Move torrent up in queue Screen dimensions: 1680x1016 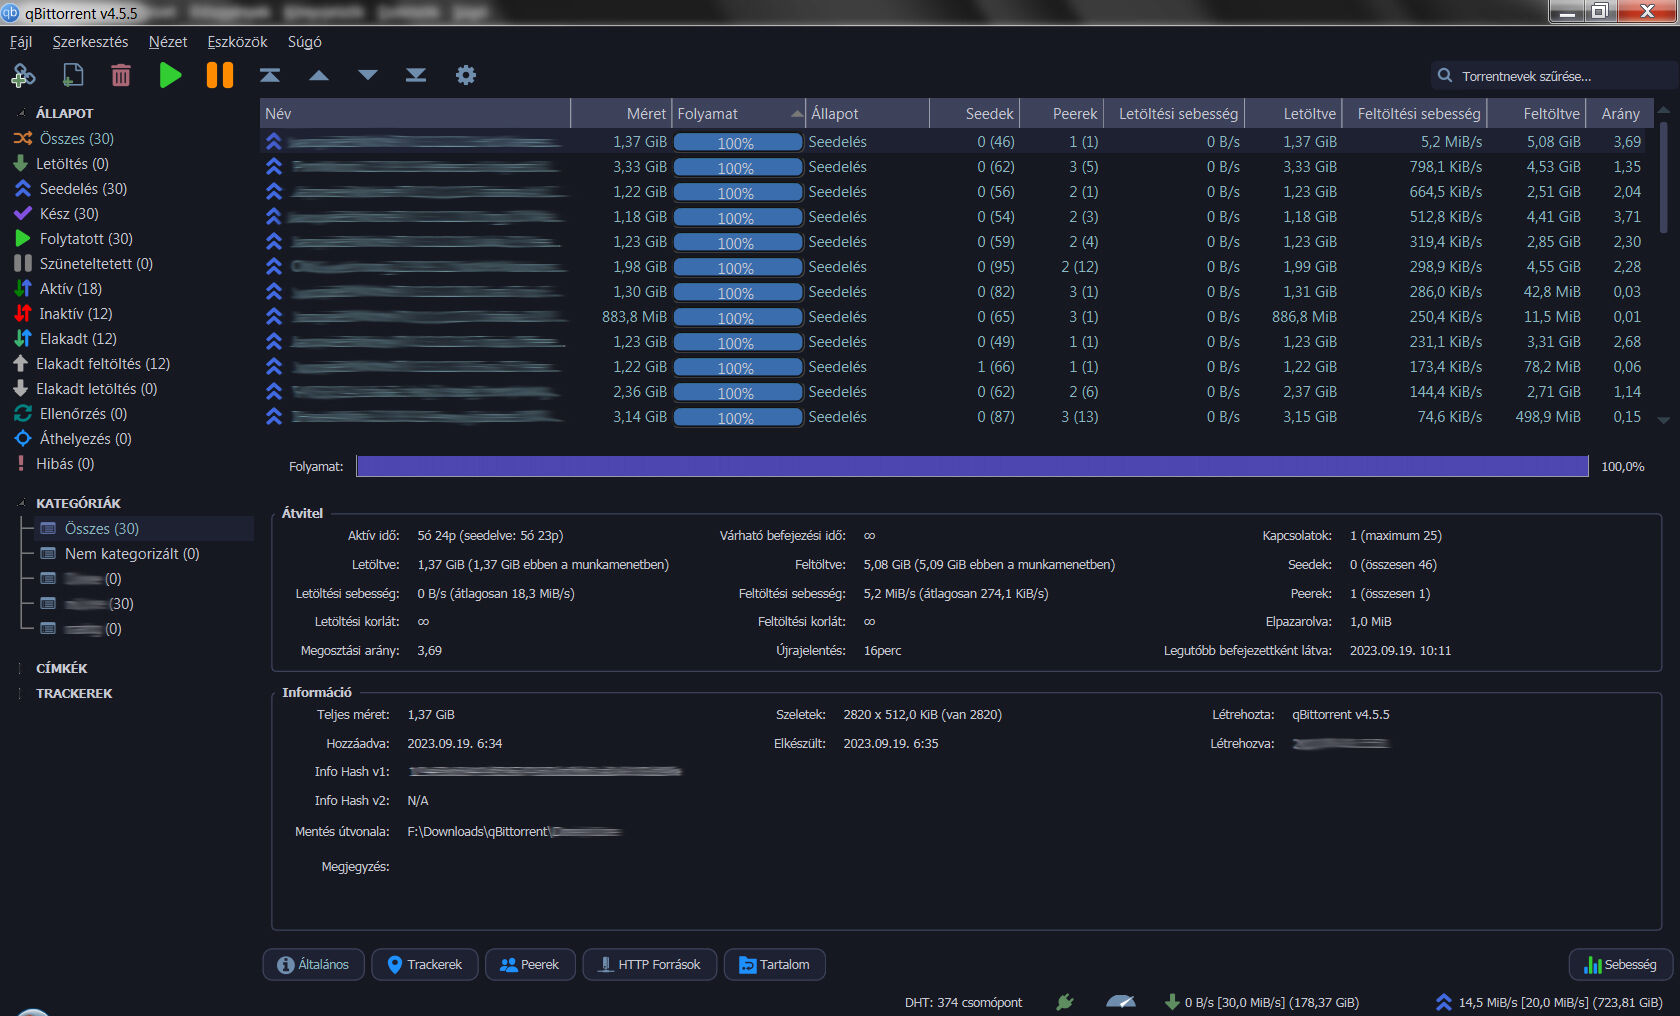click(319, 75)
